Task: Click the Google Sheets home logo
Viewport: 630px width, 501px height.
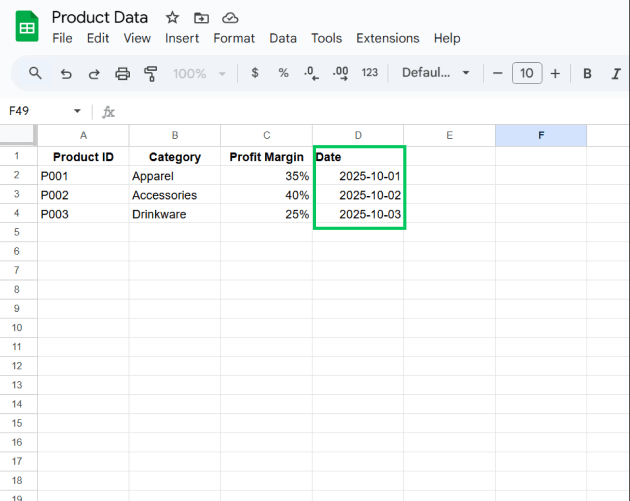Action: [x=27, y=27]
